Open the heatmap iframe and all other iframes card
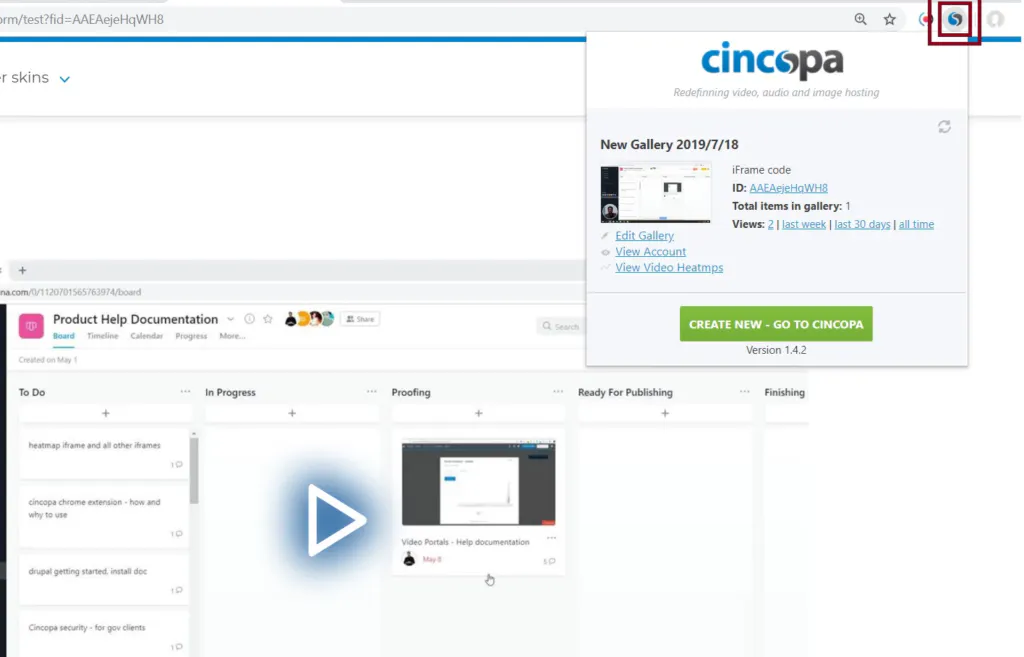The width and height of the screenshot is (1024, 657). [x=104, y=454]
